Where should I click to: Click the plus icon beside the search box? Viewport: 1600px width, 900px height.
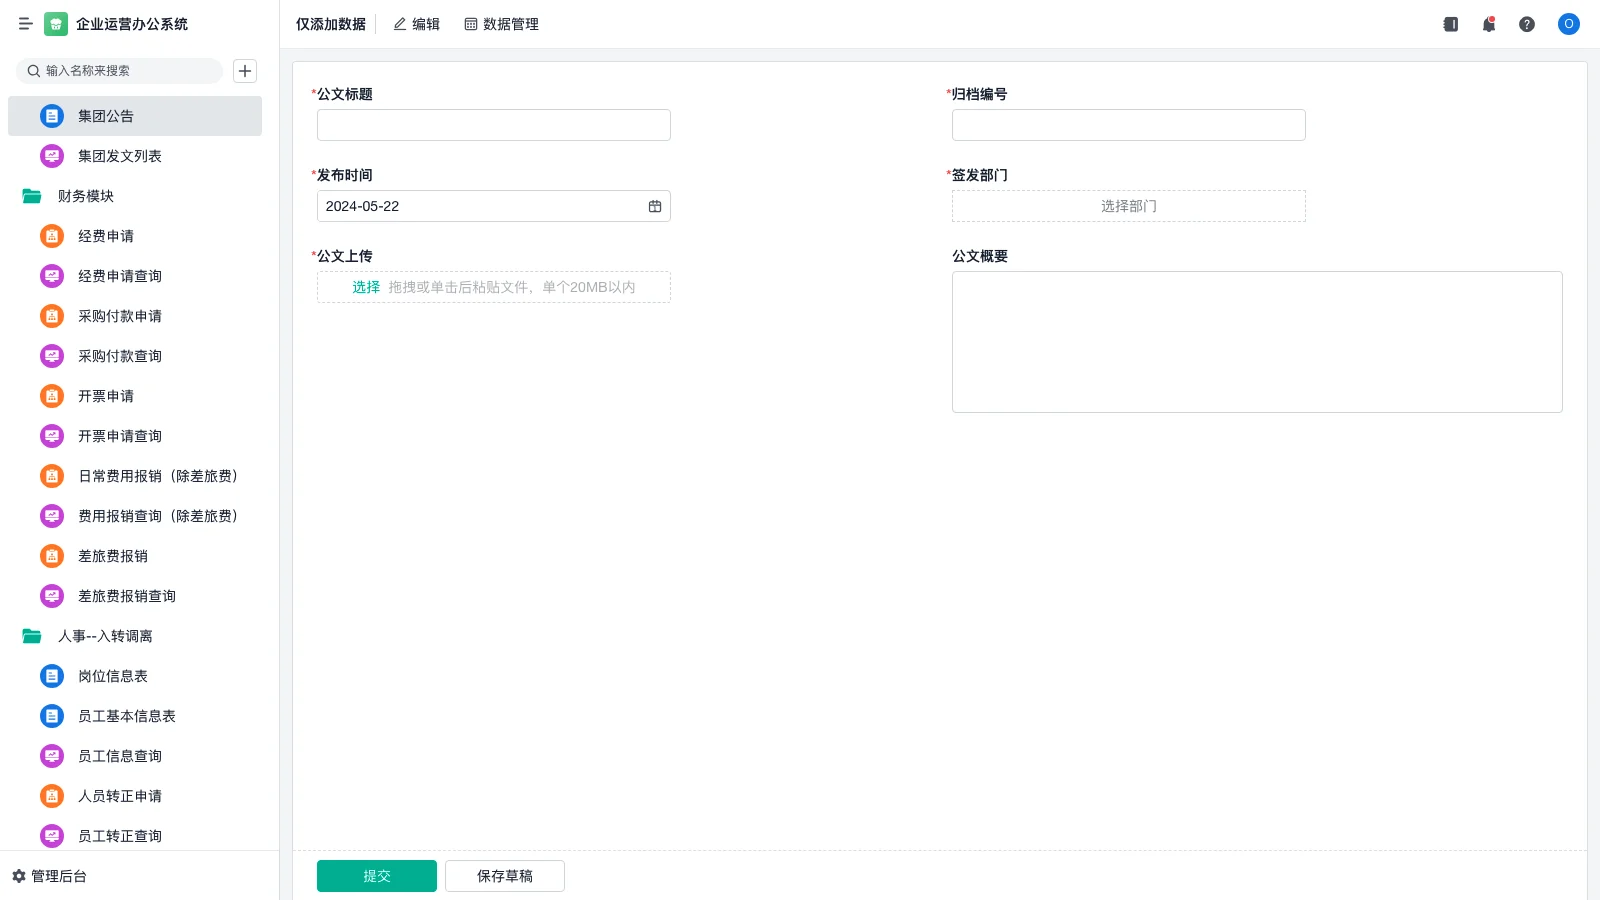click(245, 71)
